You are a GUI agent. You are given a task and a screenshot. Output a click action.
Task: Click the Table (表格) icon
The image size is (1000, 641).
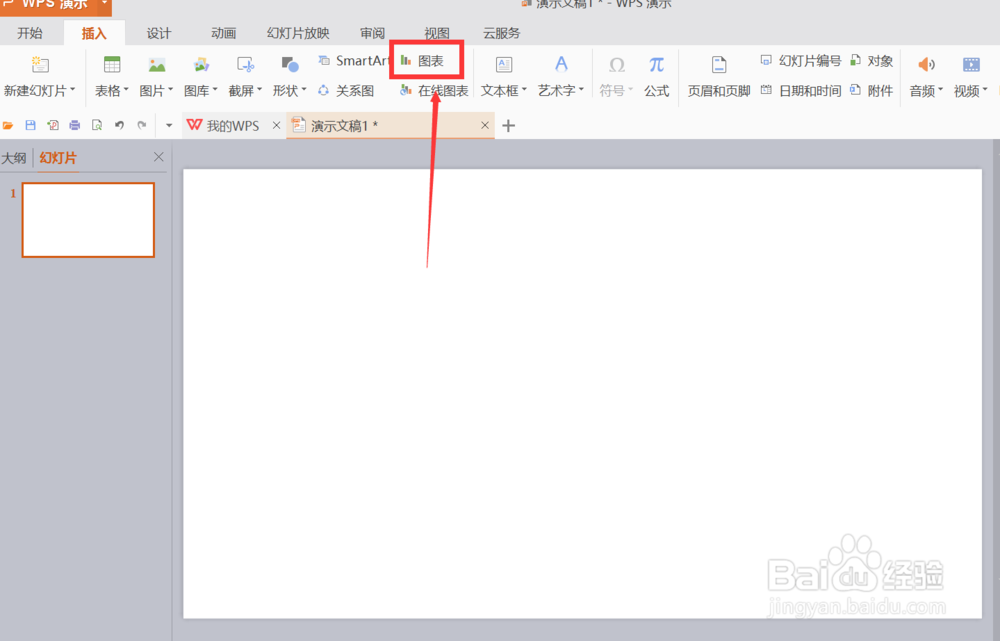tap(112, 64)
